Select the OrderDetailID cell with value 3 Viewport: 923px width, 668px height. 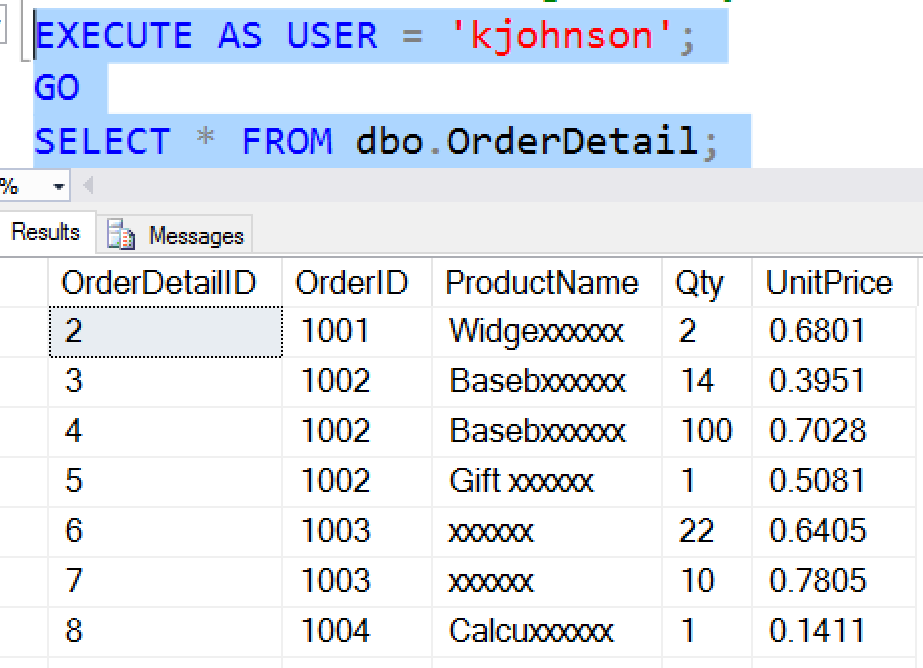tap(165, 381)
